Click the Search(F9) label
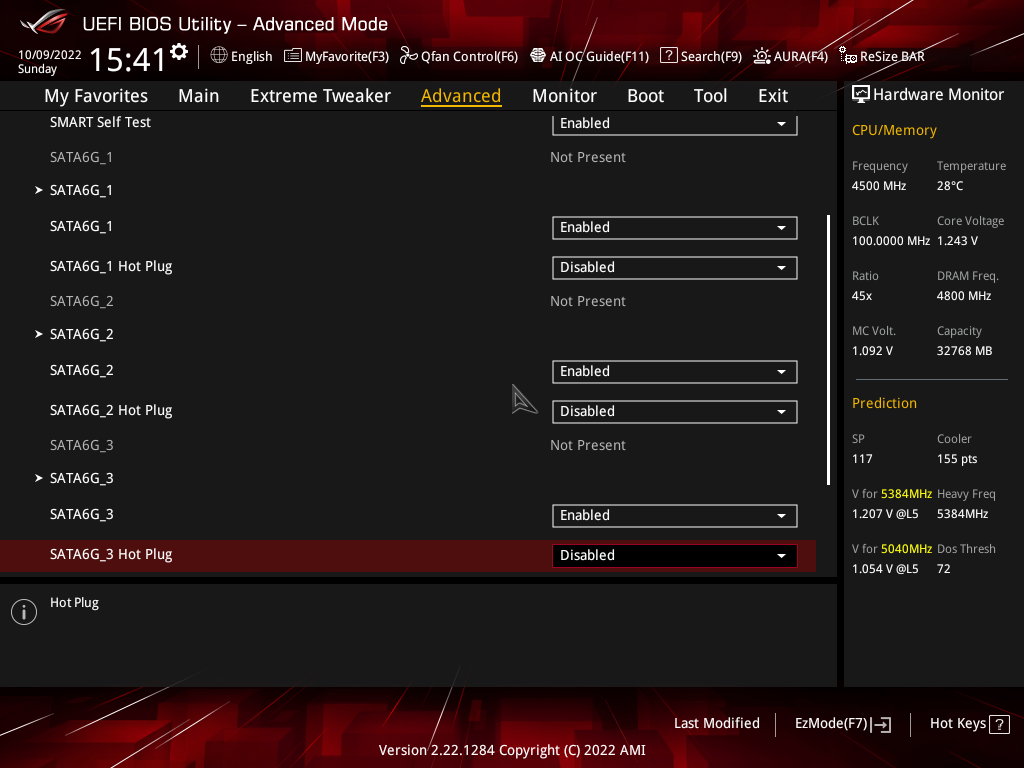Image resolution: width=1024 pixels, height=768 pixels. [711, 56]
